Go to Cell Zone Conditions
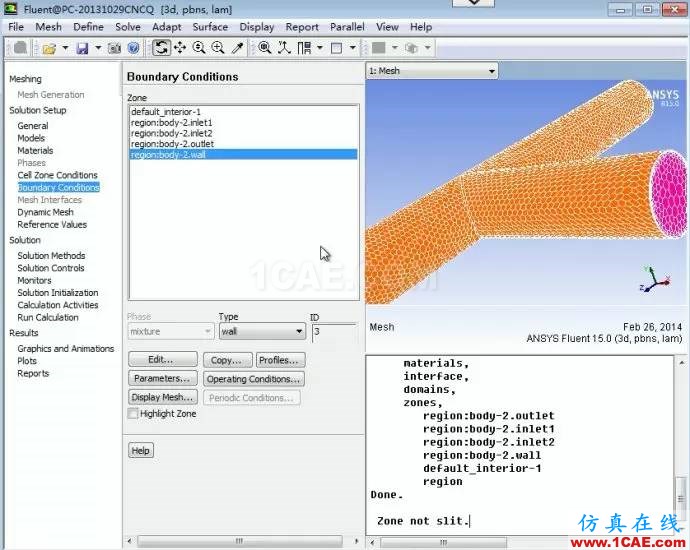This screenshot has height=550, width=690. coord(57,175)
